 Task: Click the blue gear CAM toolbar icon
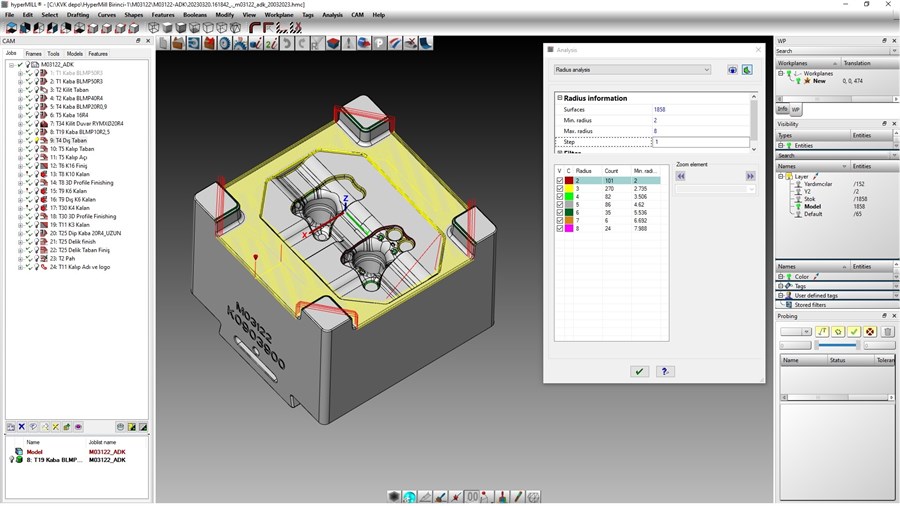(x=225, y=43)
